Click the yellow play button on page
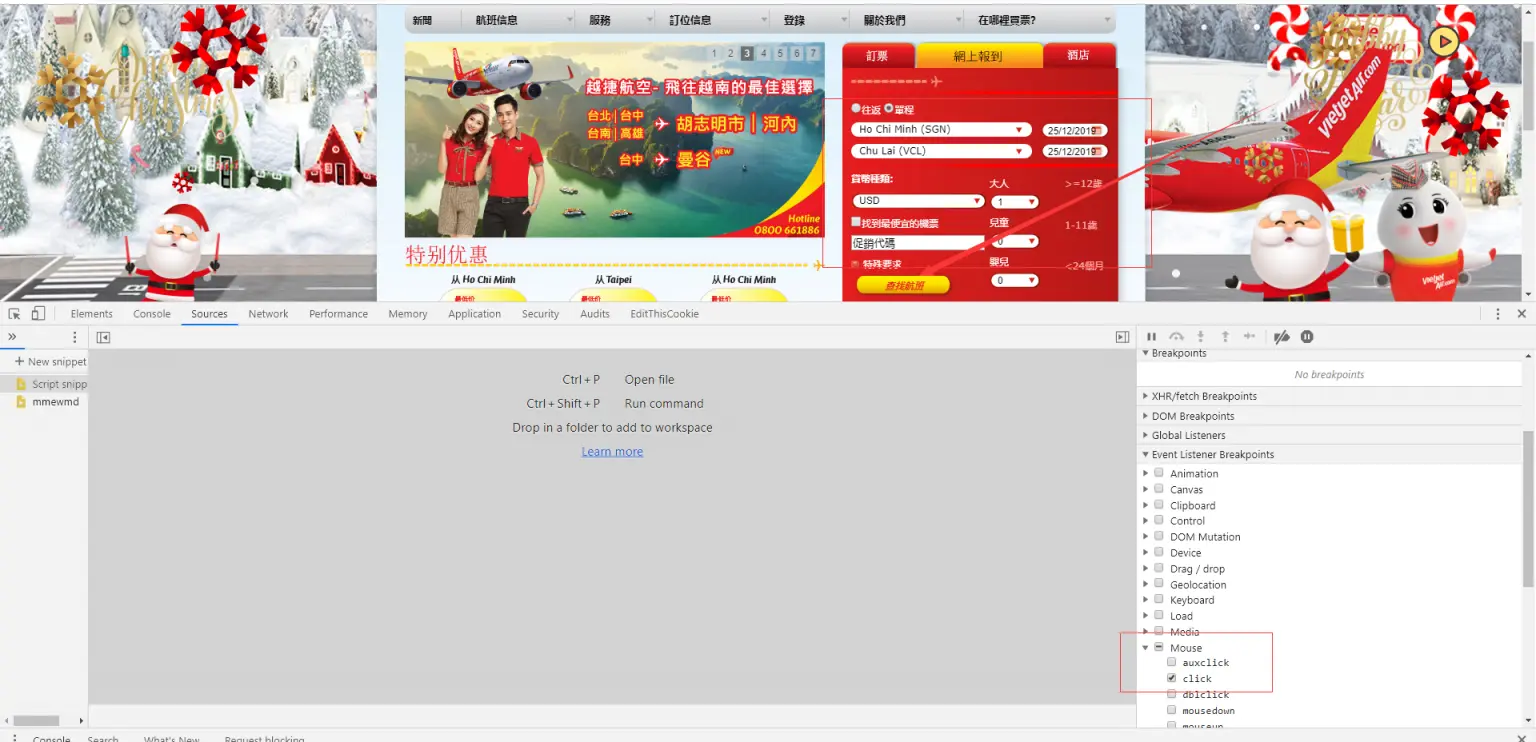 [1443, 41]
